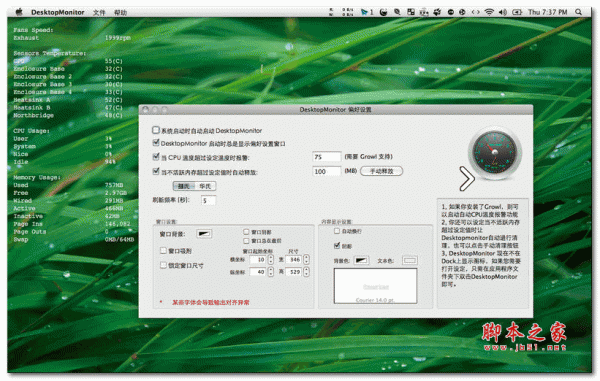Screen dimensions: 600x381
Task: Click the blue arrow menu bar icon
Action: 364,12
